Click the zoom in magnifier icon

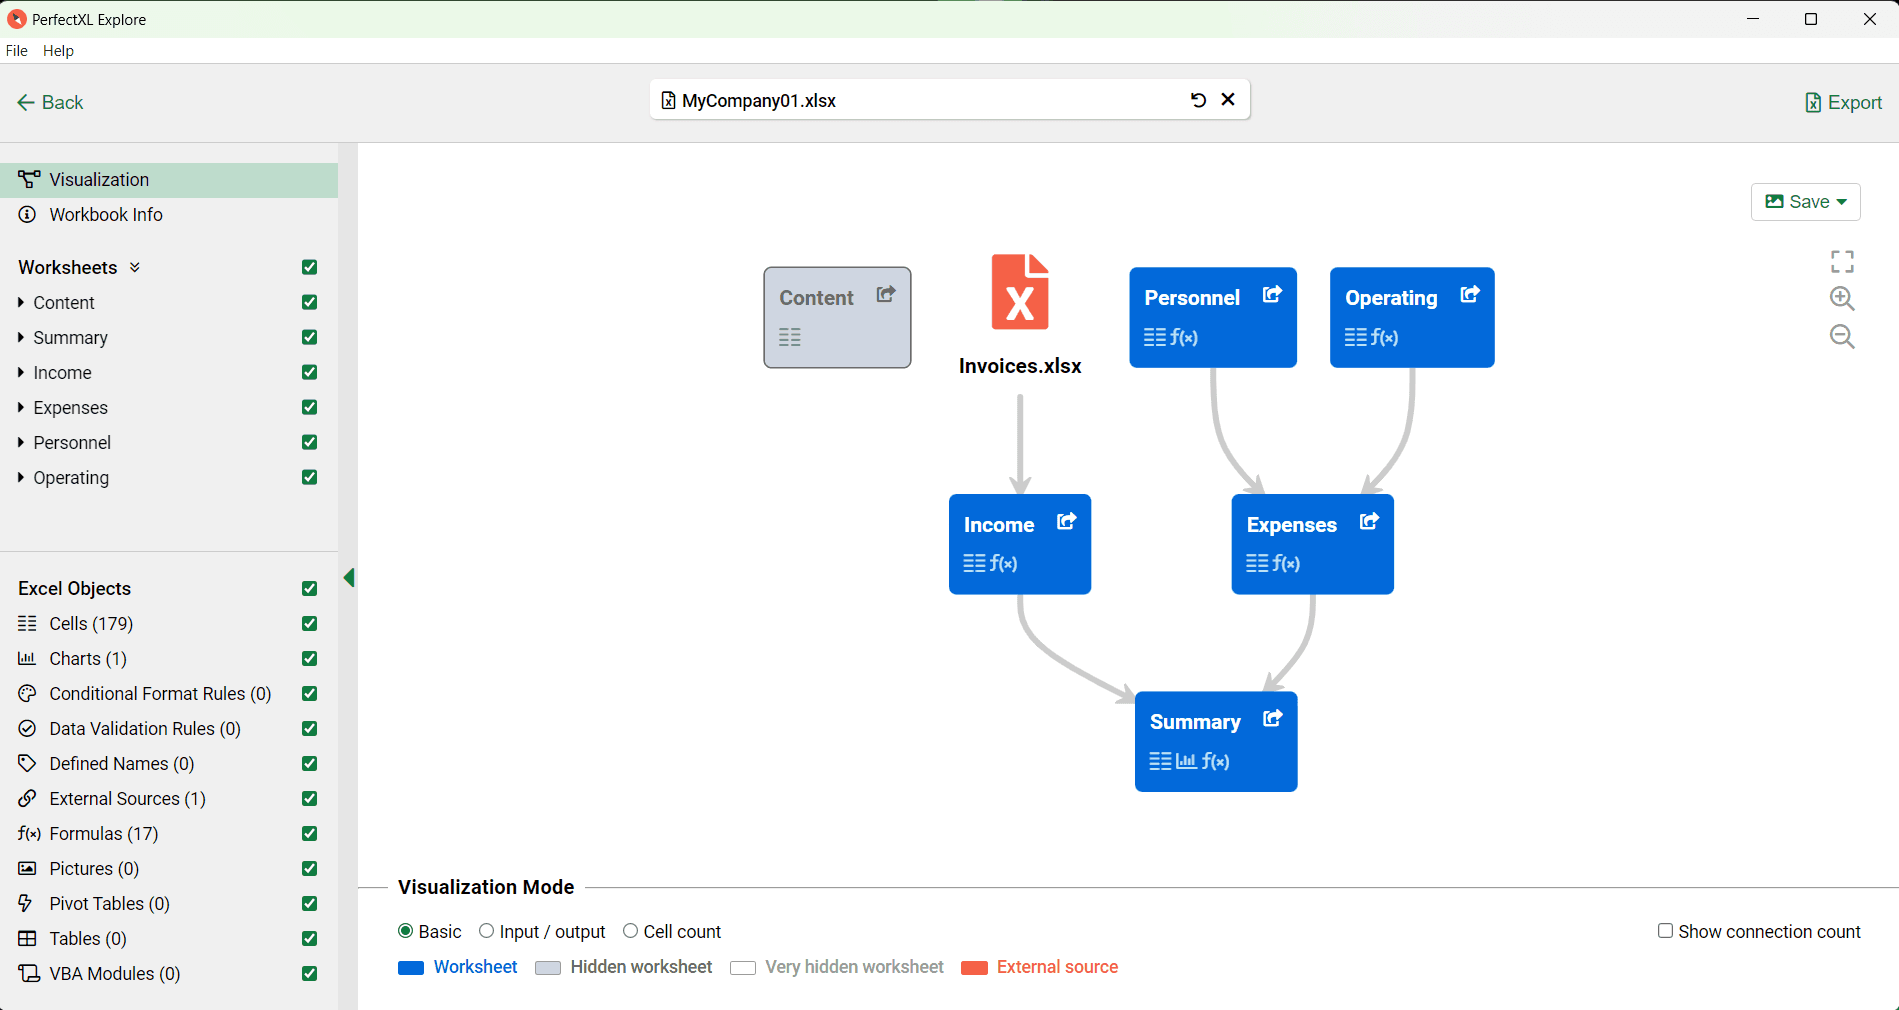(x=1841, y=298)
